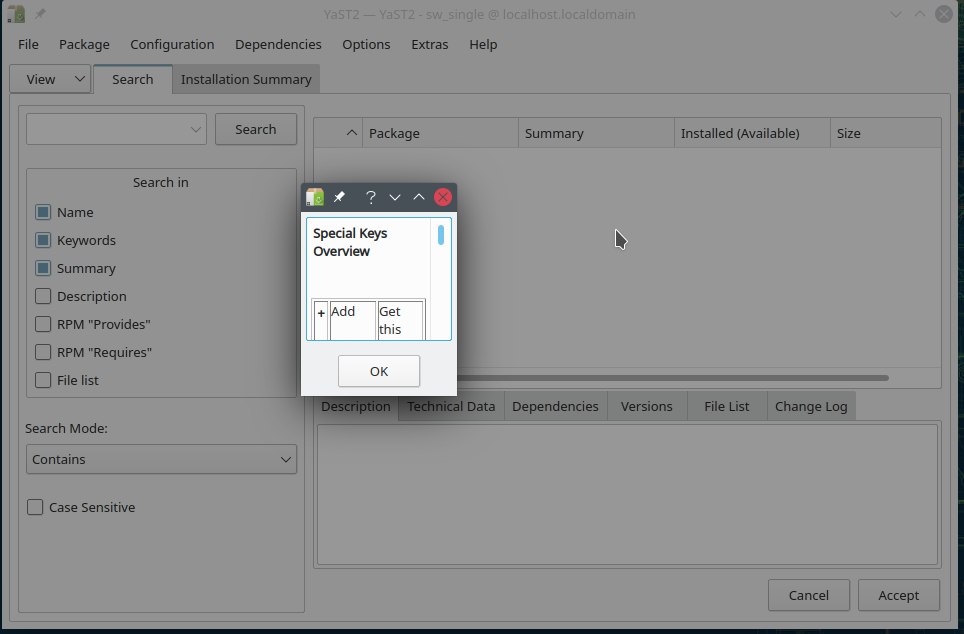Click the "Get this" table cell
The height and width of the screenshot is (634, 964).
tap(400, 320)
